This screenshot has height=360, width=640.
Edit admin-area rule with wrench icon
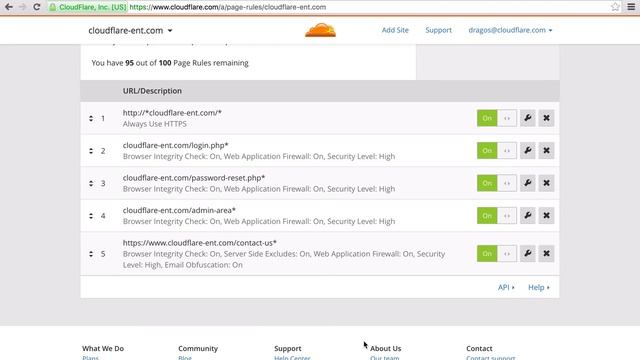[x=527, y=216]
